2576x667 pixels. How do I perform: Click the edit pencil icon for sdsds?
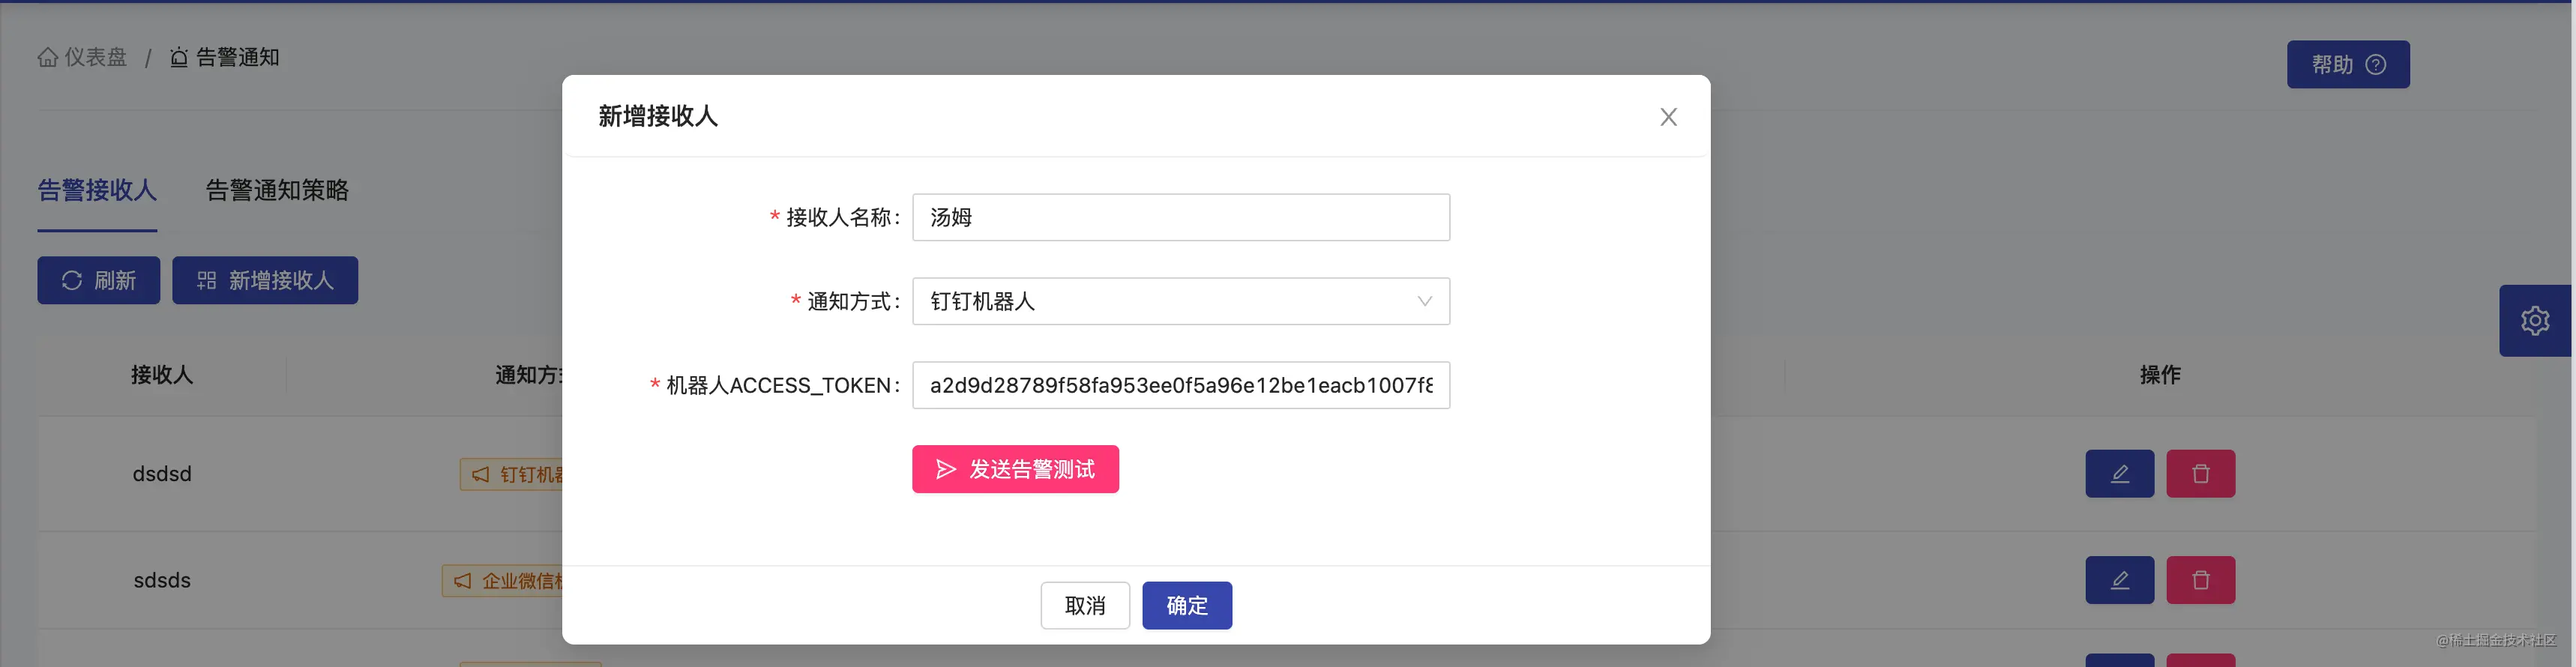(x=2119, y=580)
